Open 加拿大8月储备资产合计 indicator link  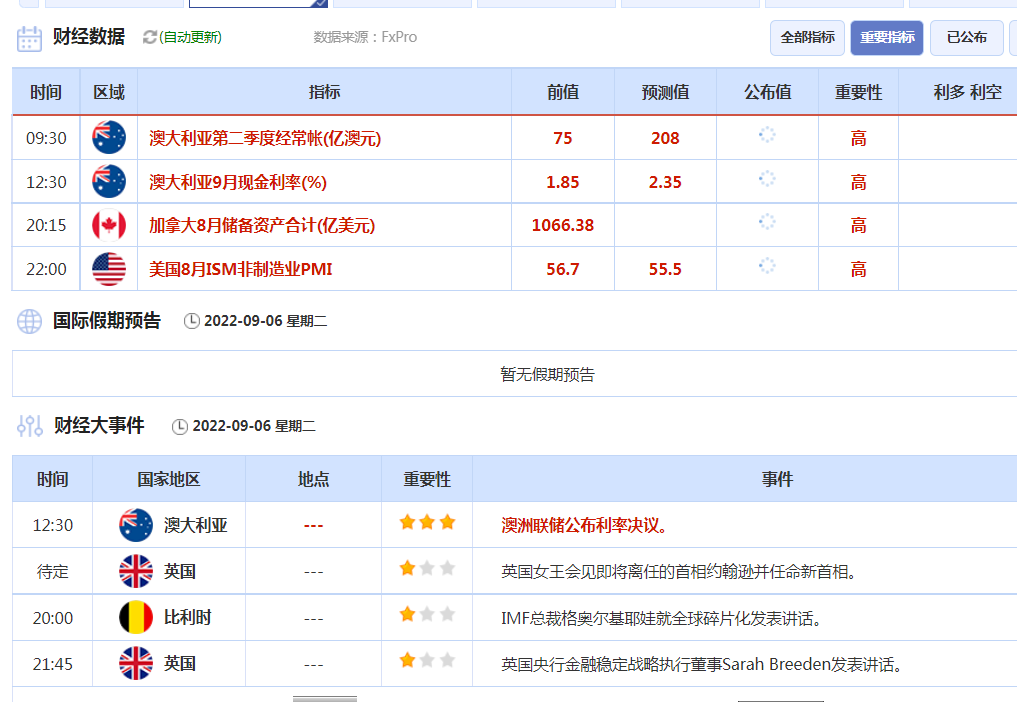(x=262, y=225)
